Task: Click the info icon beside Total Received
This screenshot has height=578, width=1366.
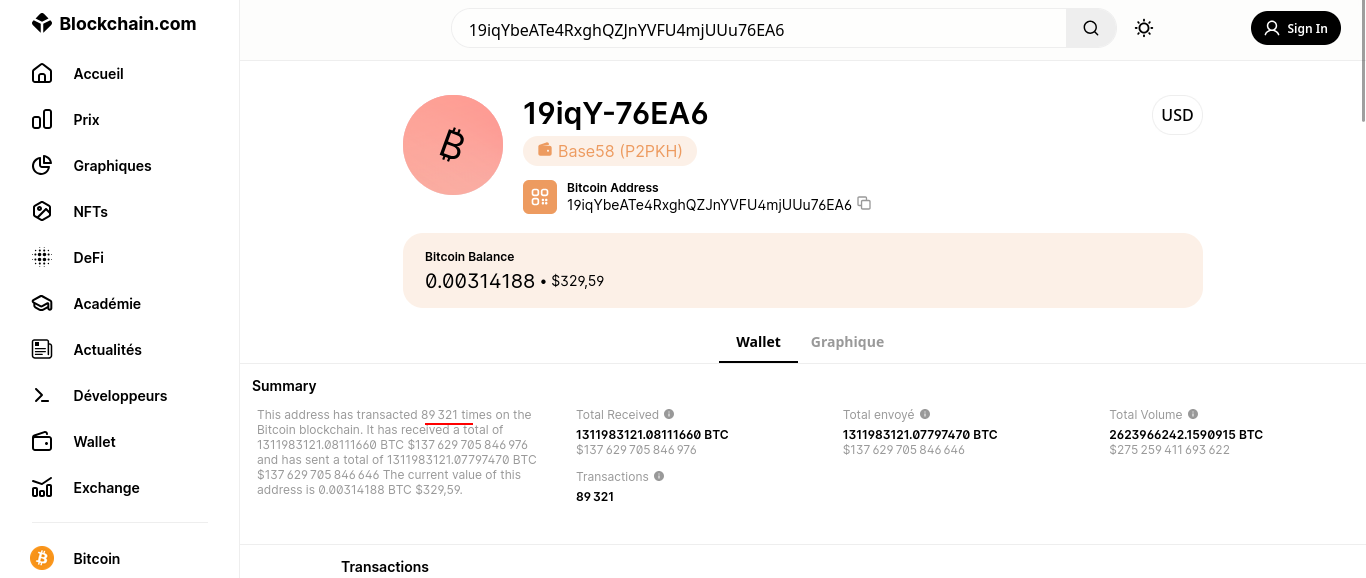Action: 669,414
